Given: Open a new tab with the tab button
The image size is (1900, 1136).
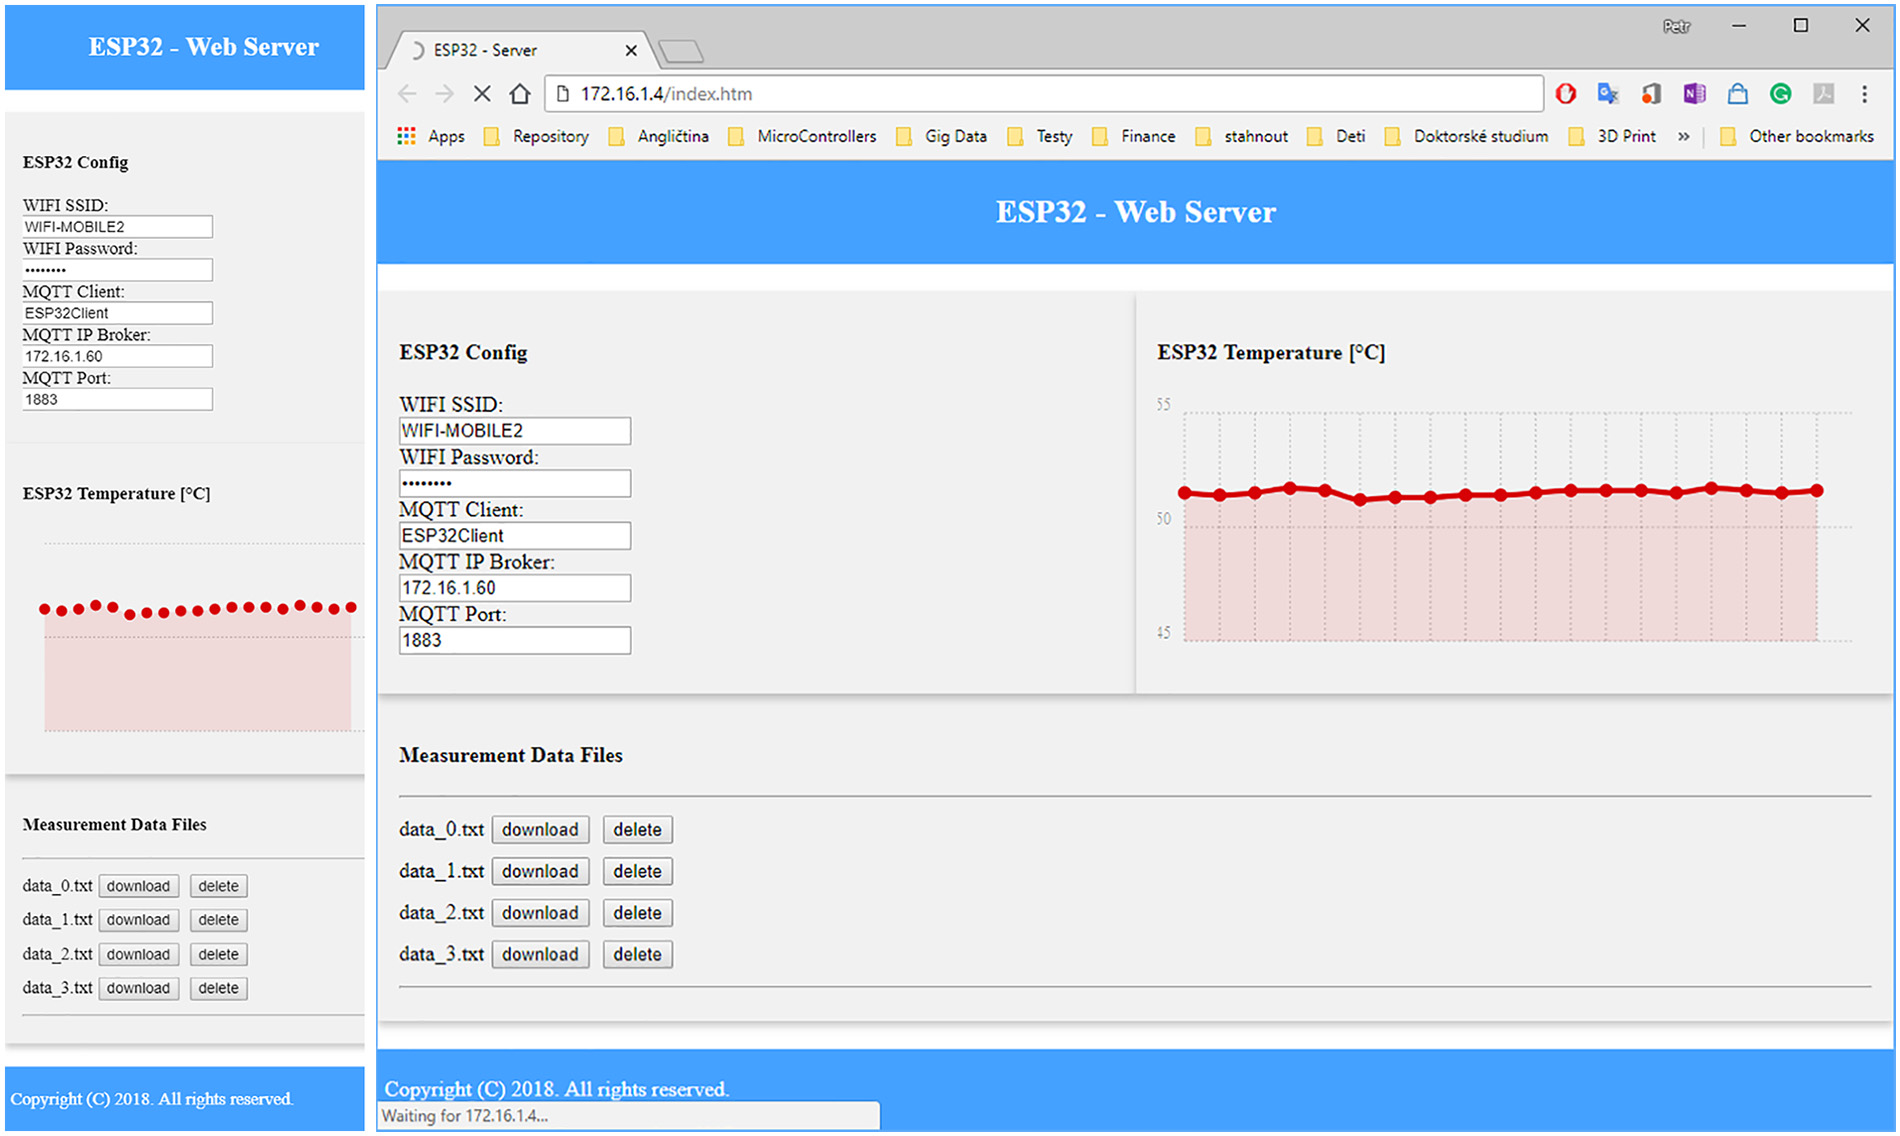Looking at the screenshot, I should (x=682, y=51).
